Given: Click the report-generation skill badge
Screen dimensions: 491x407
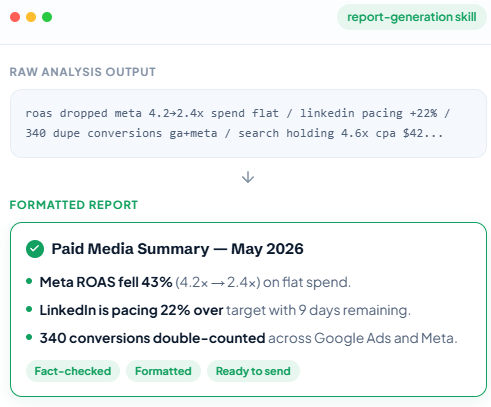Looking at the screenshot, I should (412, 17).
